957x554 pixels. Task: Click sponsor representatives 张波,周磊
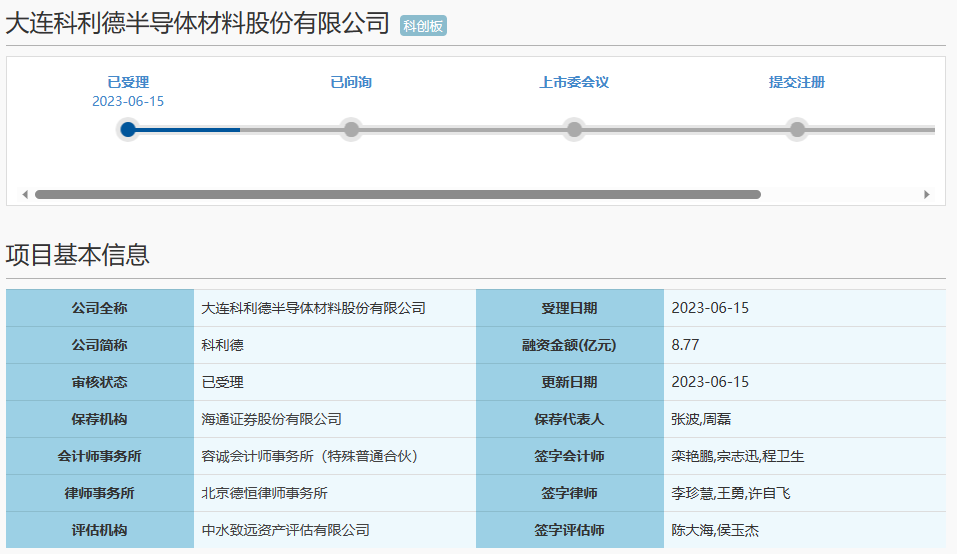pos(701,419)
